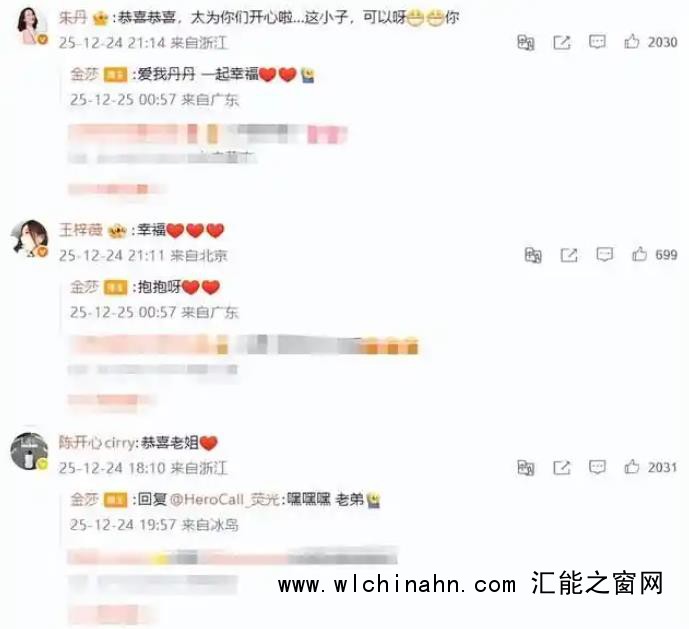Translate 陈开心cirry's comment
This screenshot has height=629, width=689.
(526, 468)
